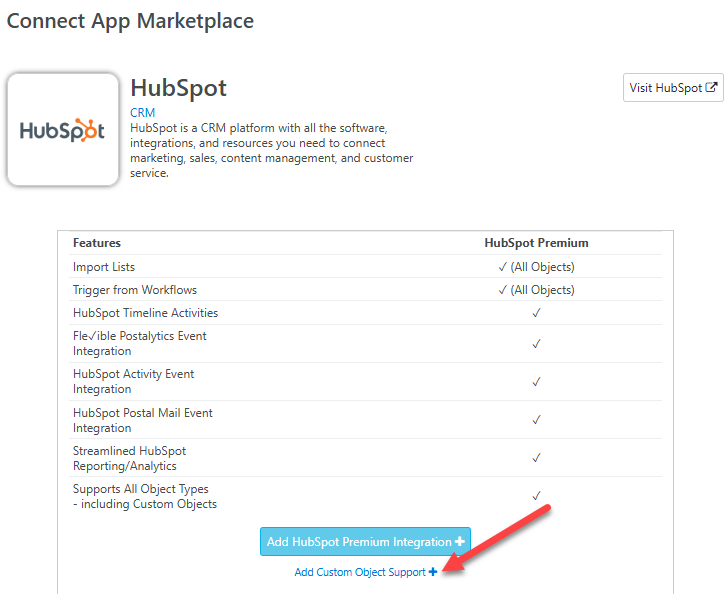The image size is (728, 594).
Task: Click the Add Custom Object Support link
Action: coord(366,572)
